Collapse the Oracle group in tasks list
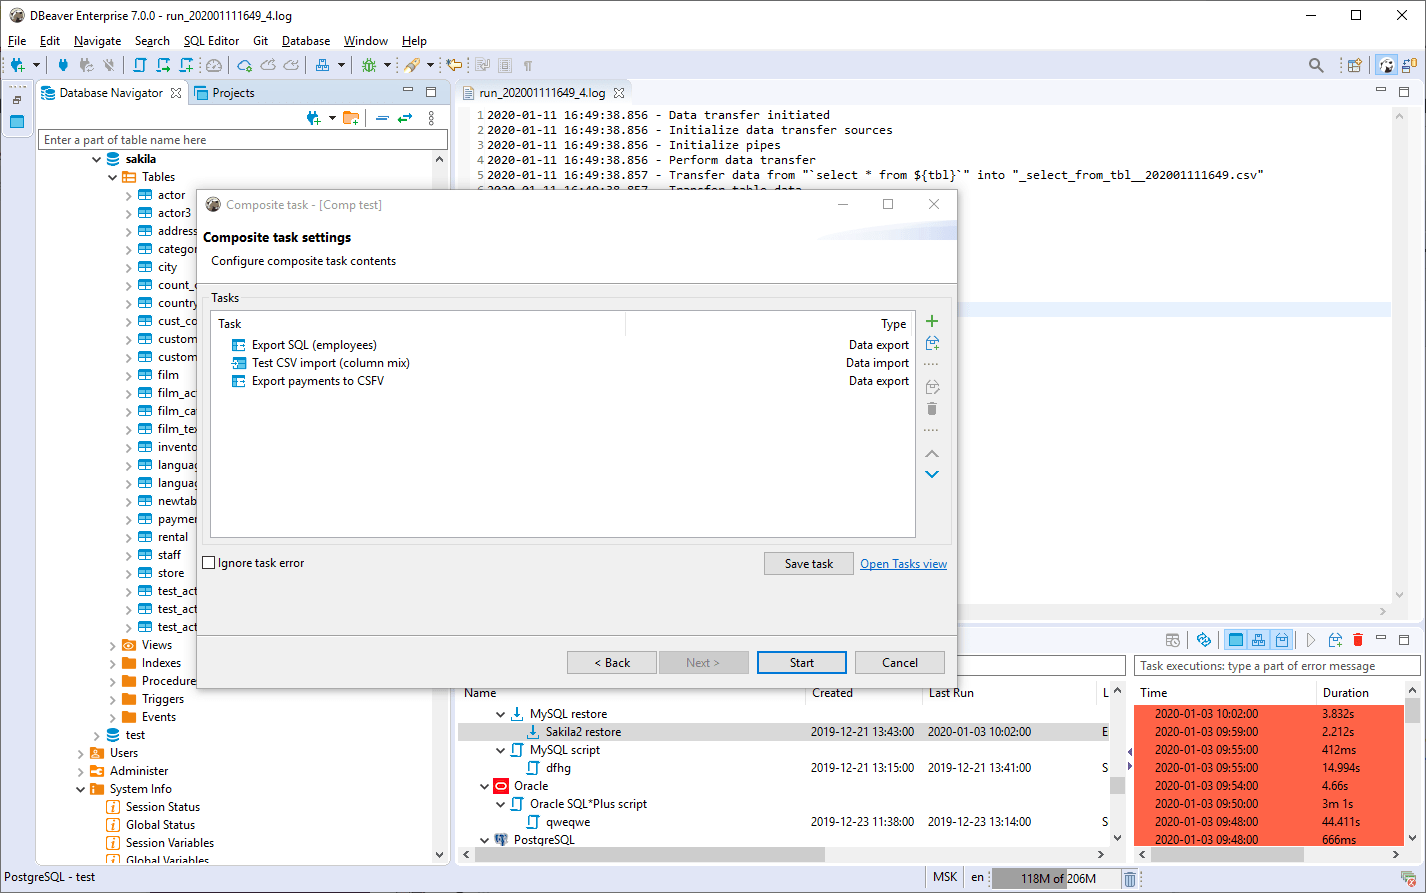This screenshot has width=1426, height=893. pyautogui.click(x=485, y=786)
